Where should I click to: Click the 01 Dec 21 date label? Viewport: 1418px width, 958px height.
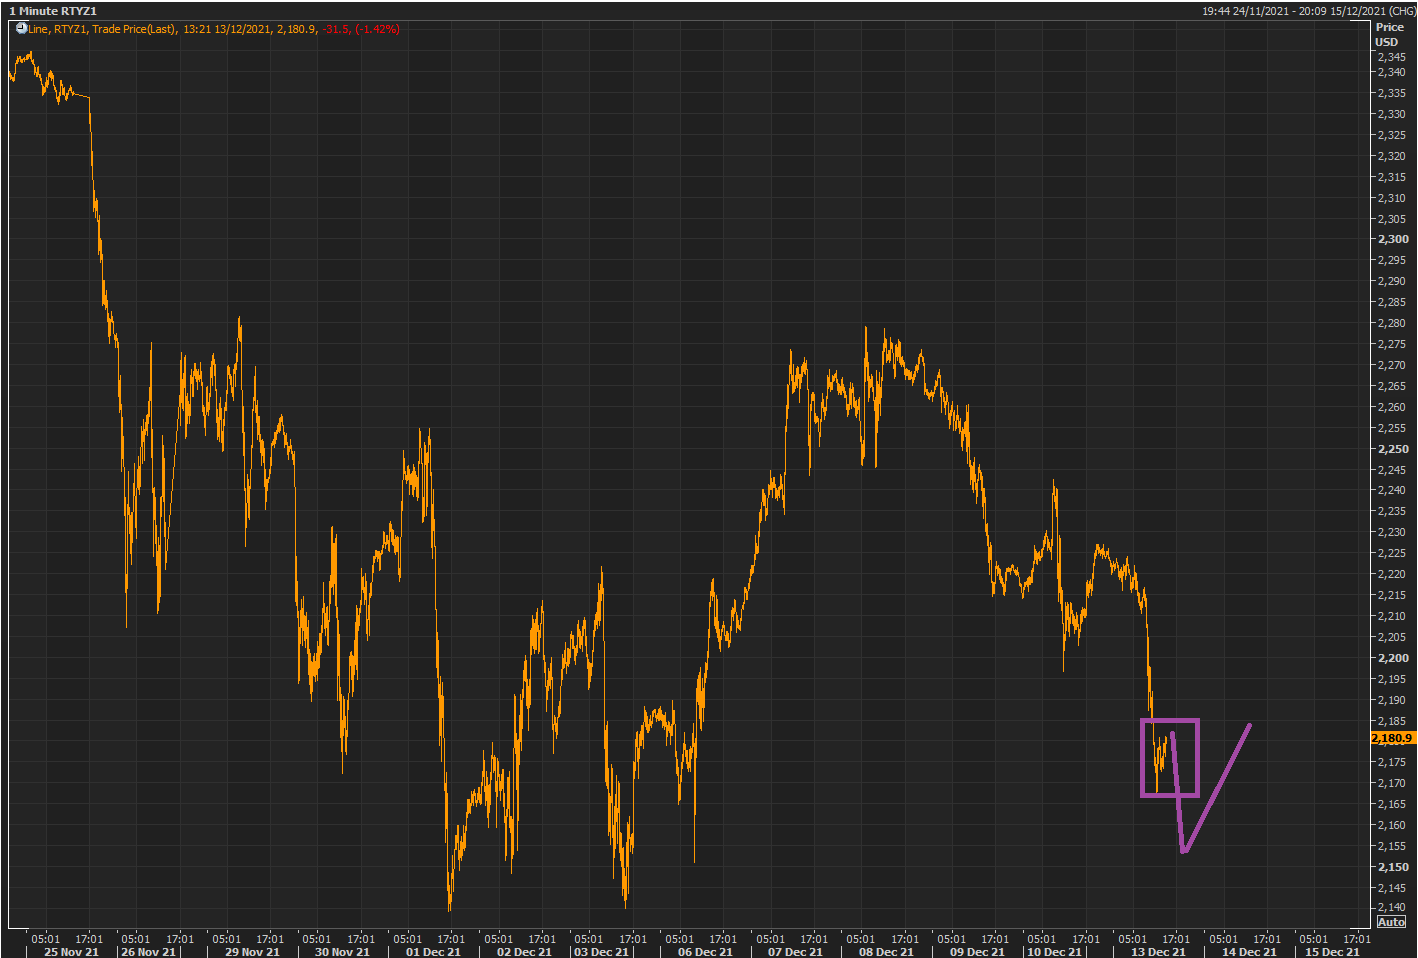pyautogui.click(x=433, y=952)
